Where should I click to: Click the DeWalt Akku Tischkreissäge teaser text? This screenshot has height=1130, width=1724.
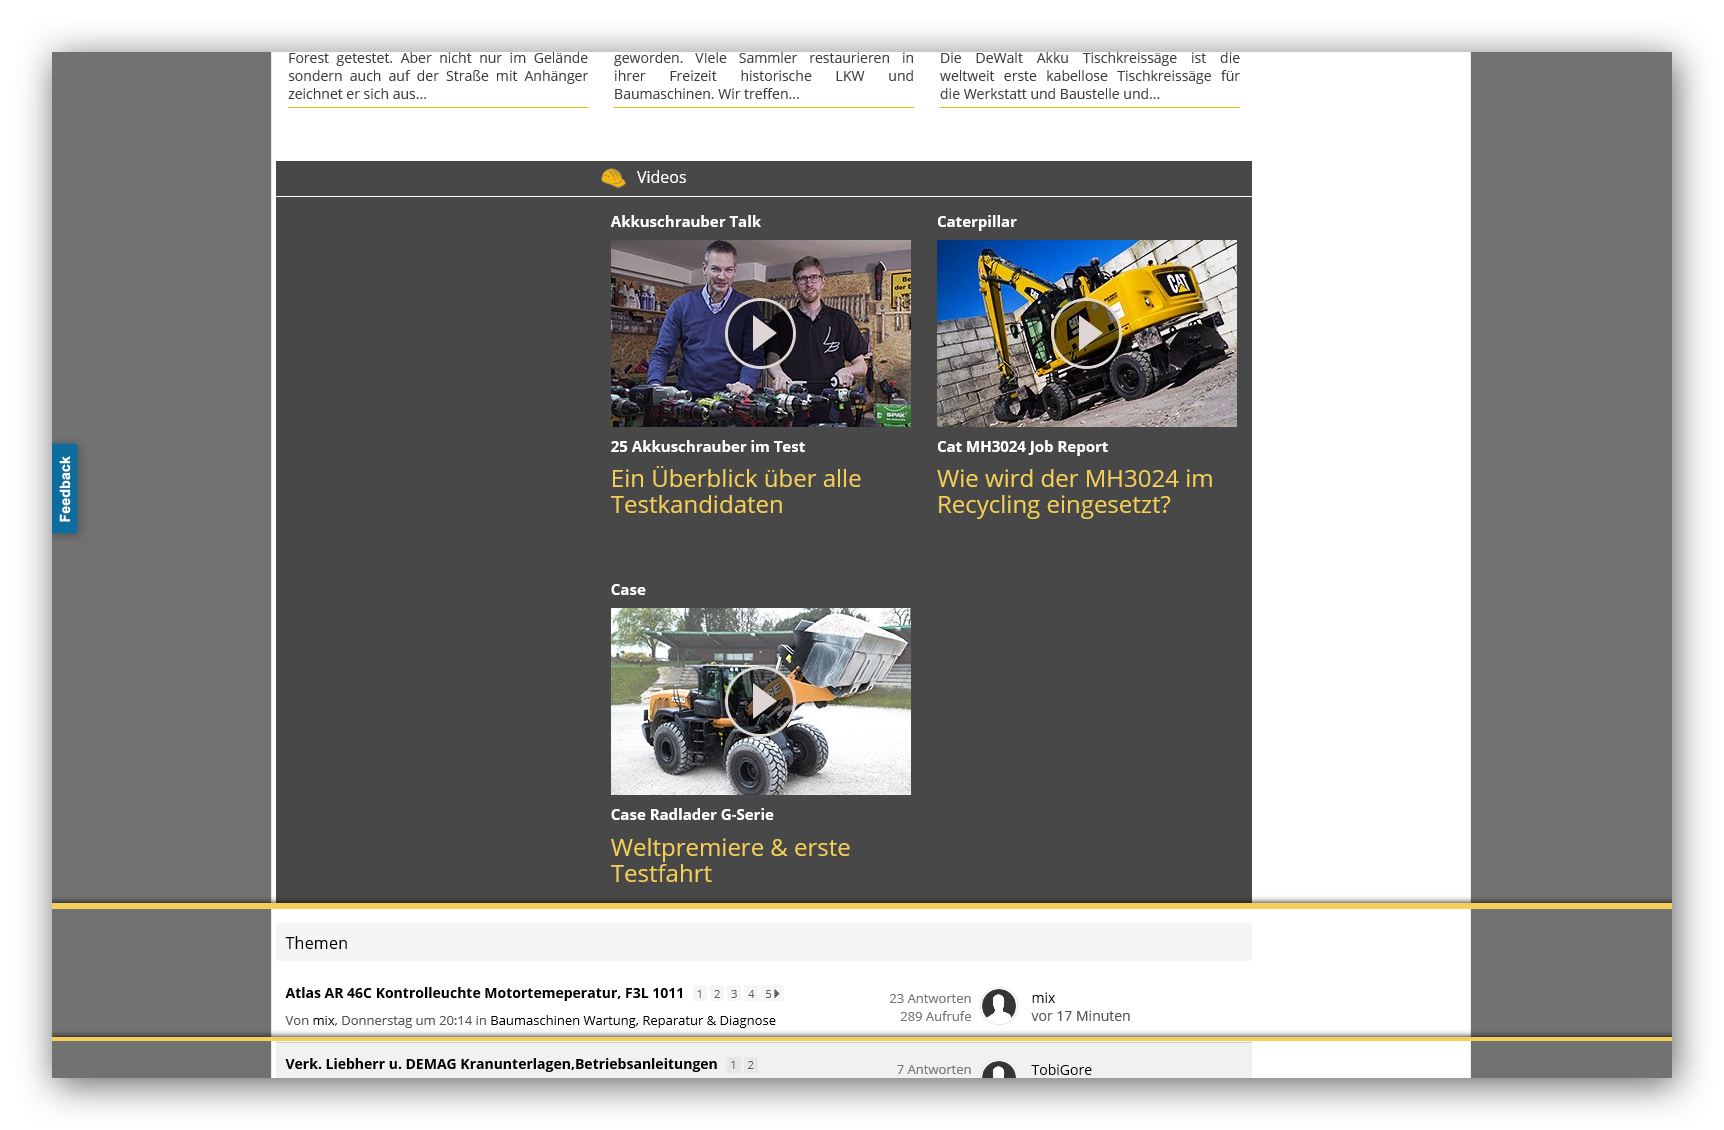click(1090, 76)
